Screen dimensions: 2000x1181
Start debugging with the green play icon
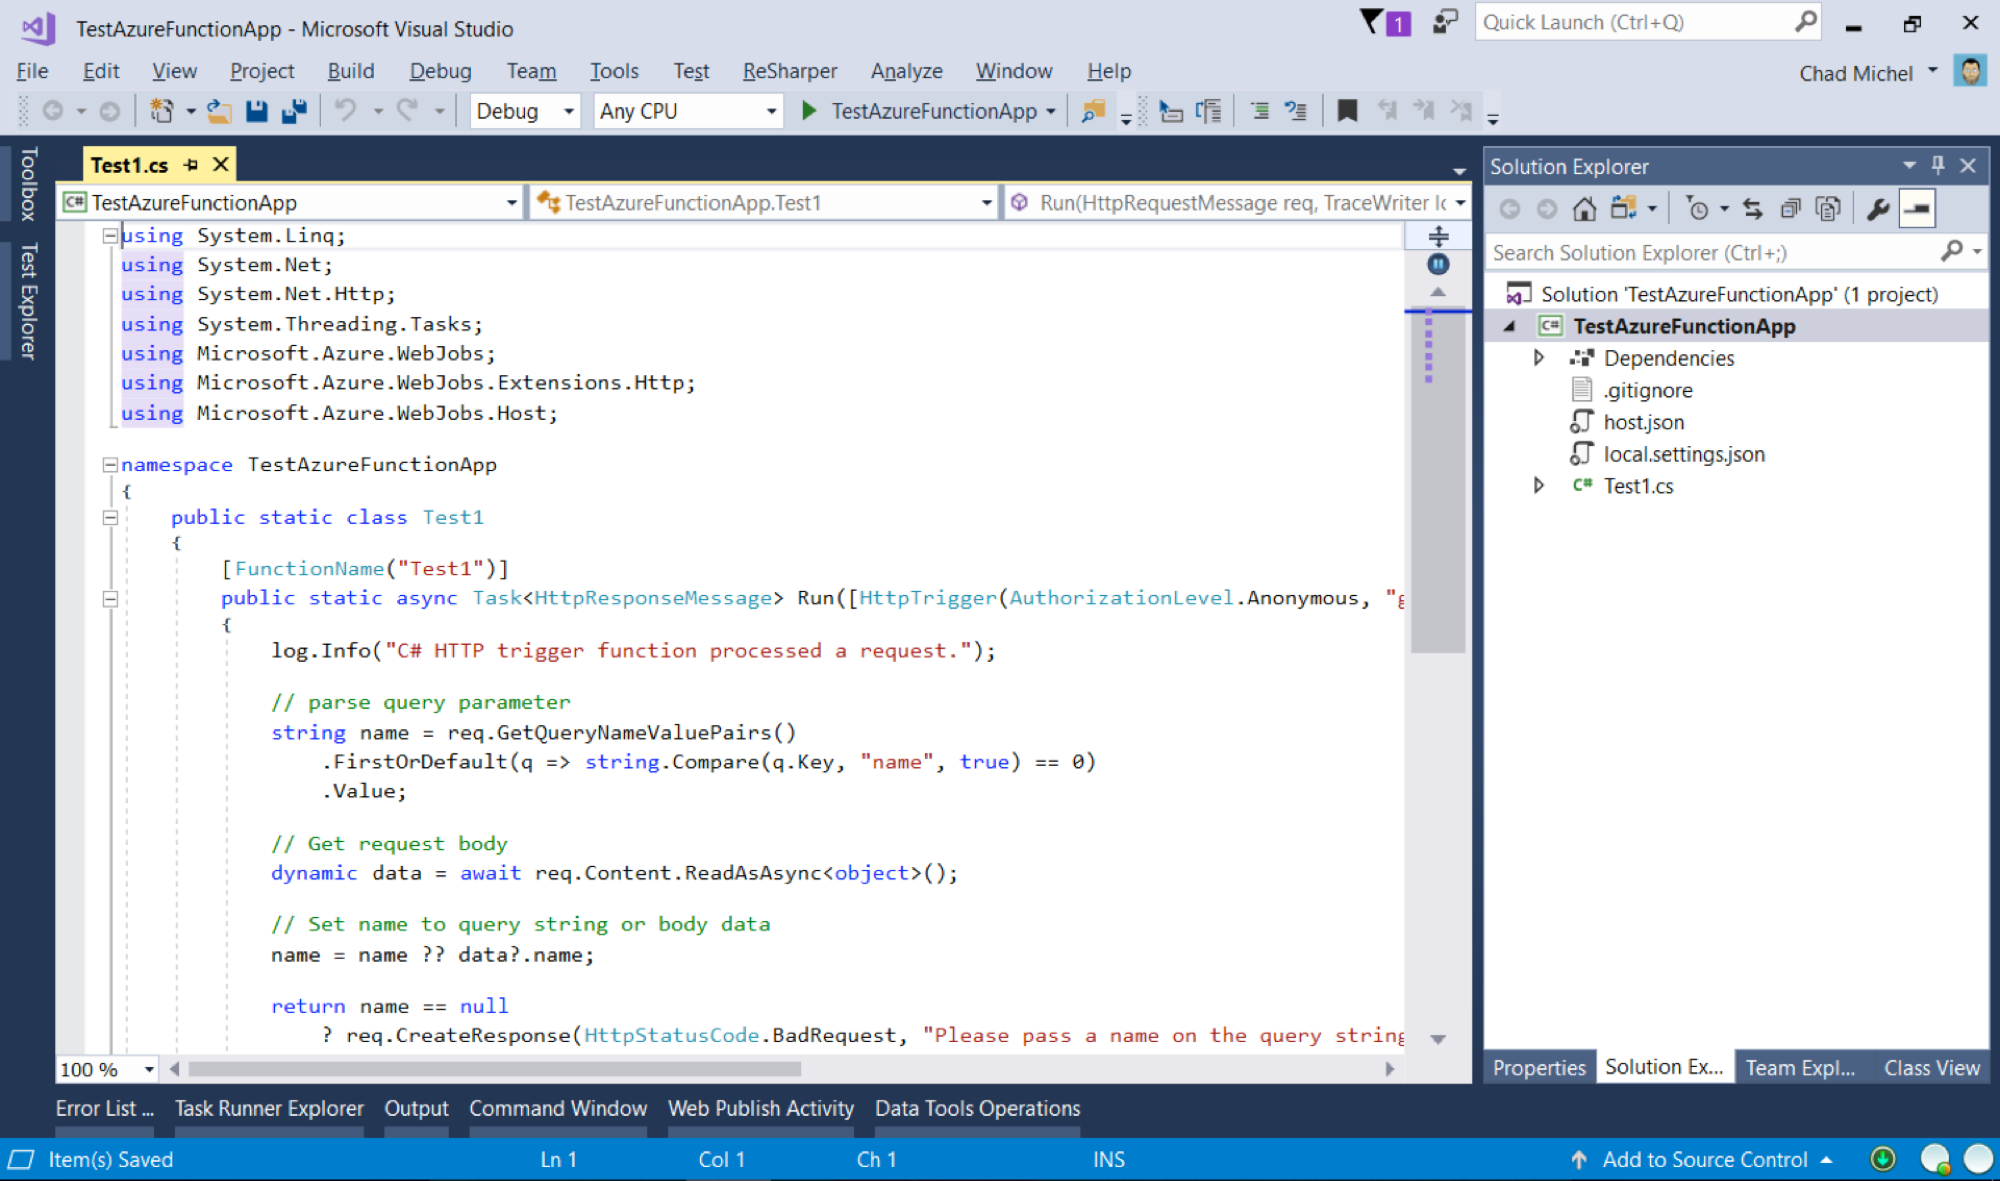coord(809,111)
